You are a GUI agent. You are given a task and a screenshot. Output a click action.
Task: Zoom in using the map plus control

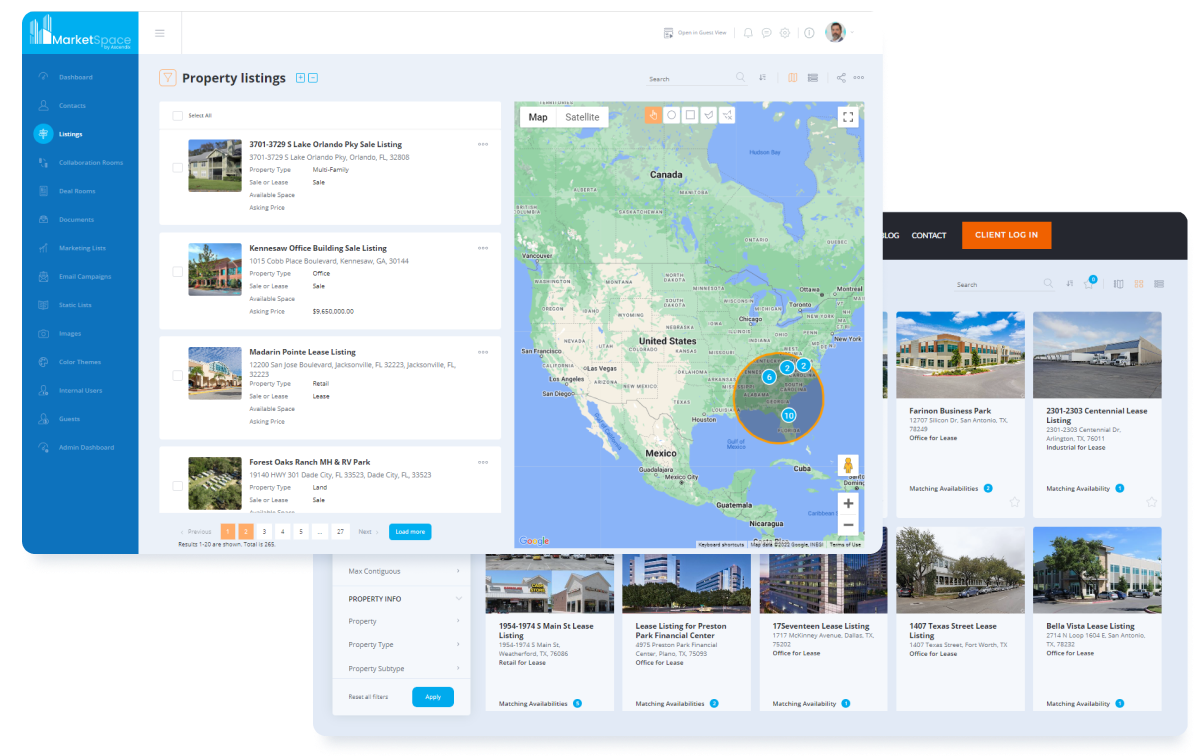pos(847,503)
